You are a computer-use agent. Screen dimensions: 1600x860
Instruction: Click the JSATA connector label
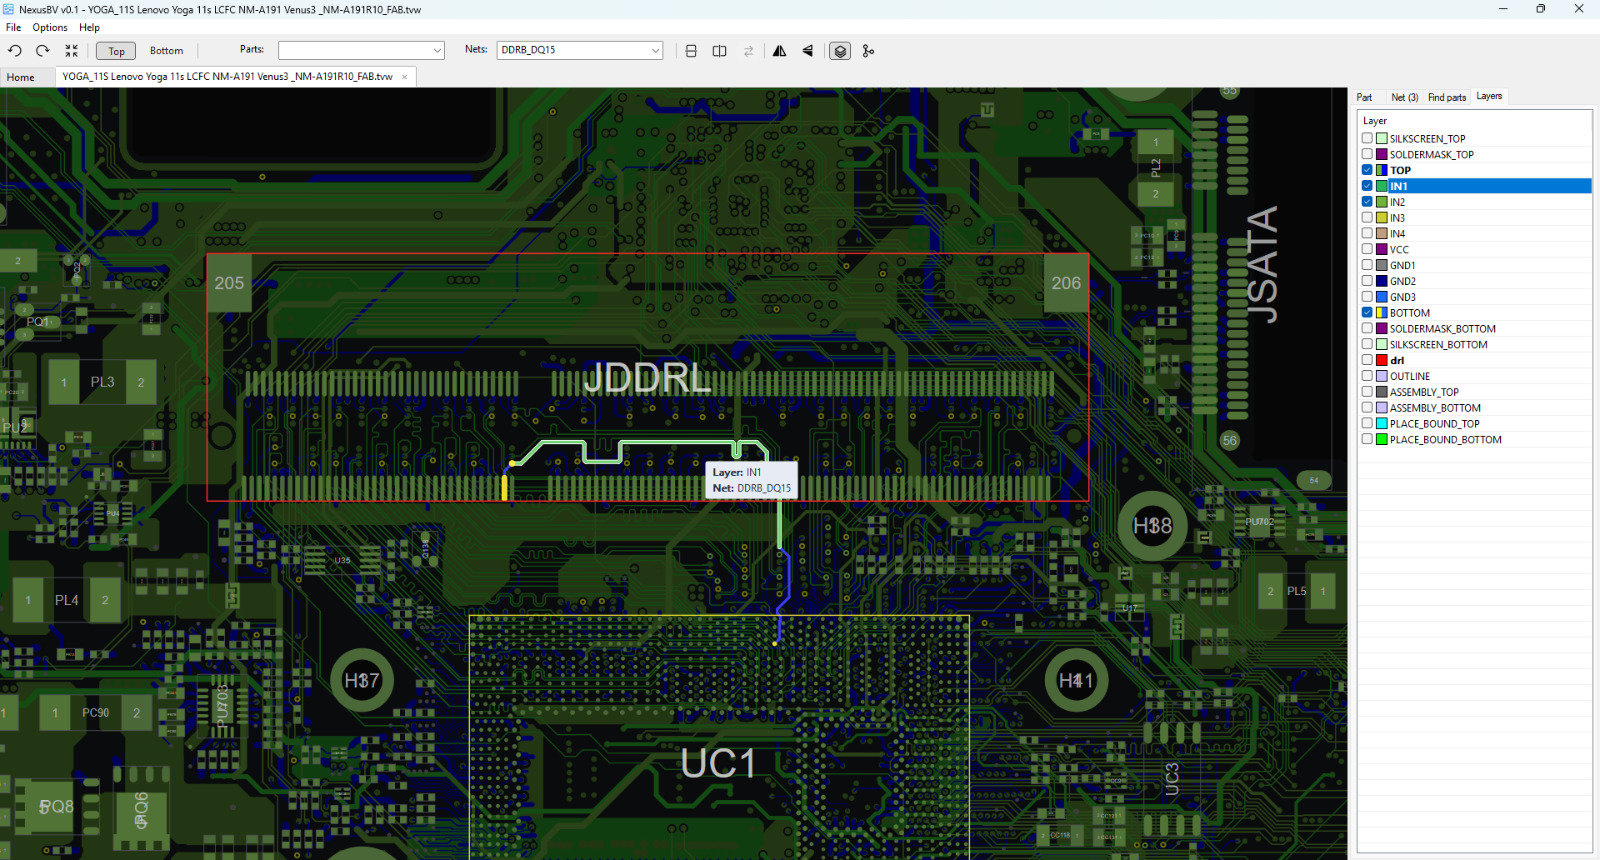pyautogui.click(x=1262, y=265)
